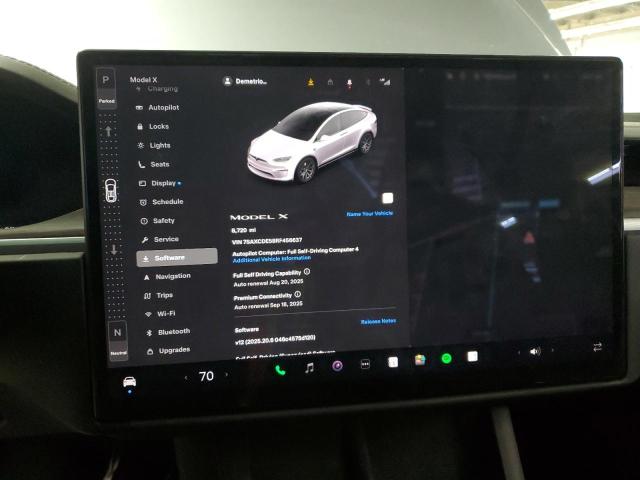The image size is (640, 480).
Task: Open the music note media app
Action: click(x=309, y=368)
